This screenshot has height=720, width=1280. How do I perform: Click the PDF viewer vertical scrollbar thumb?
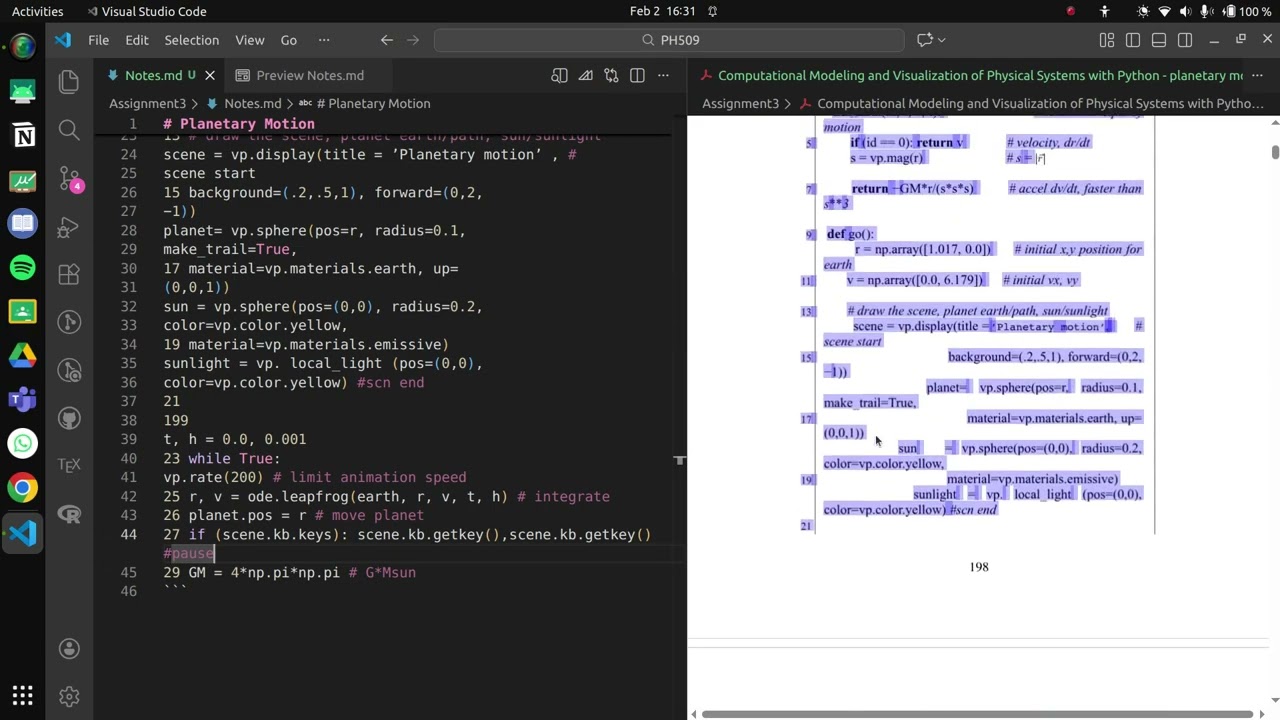pos(1275,151)
